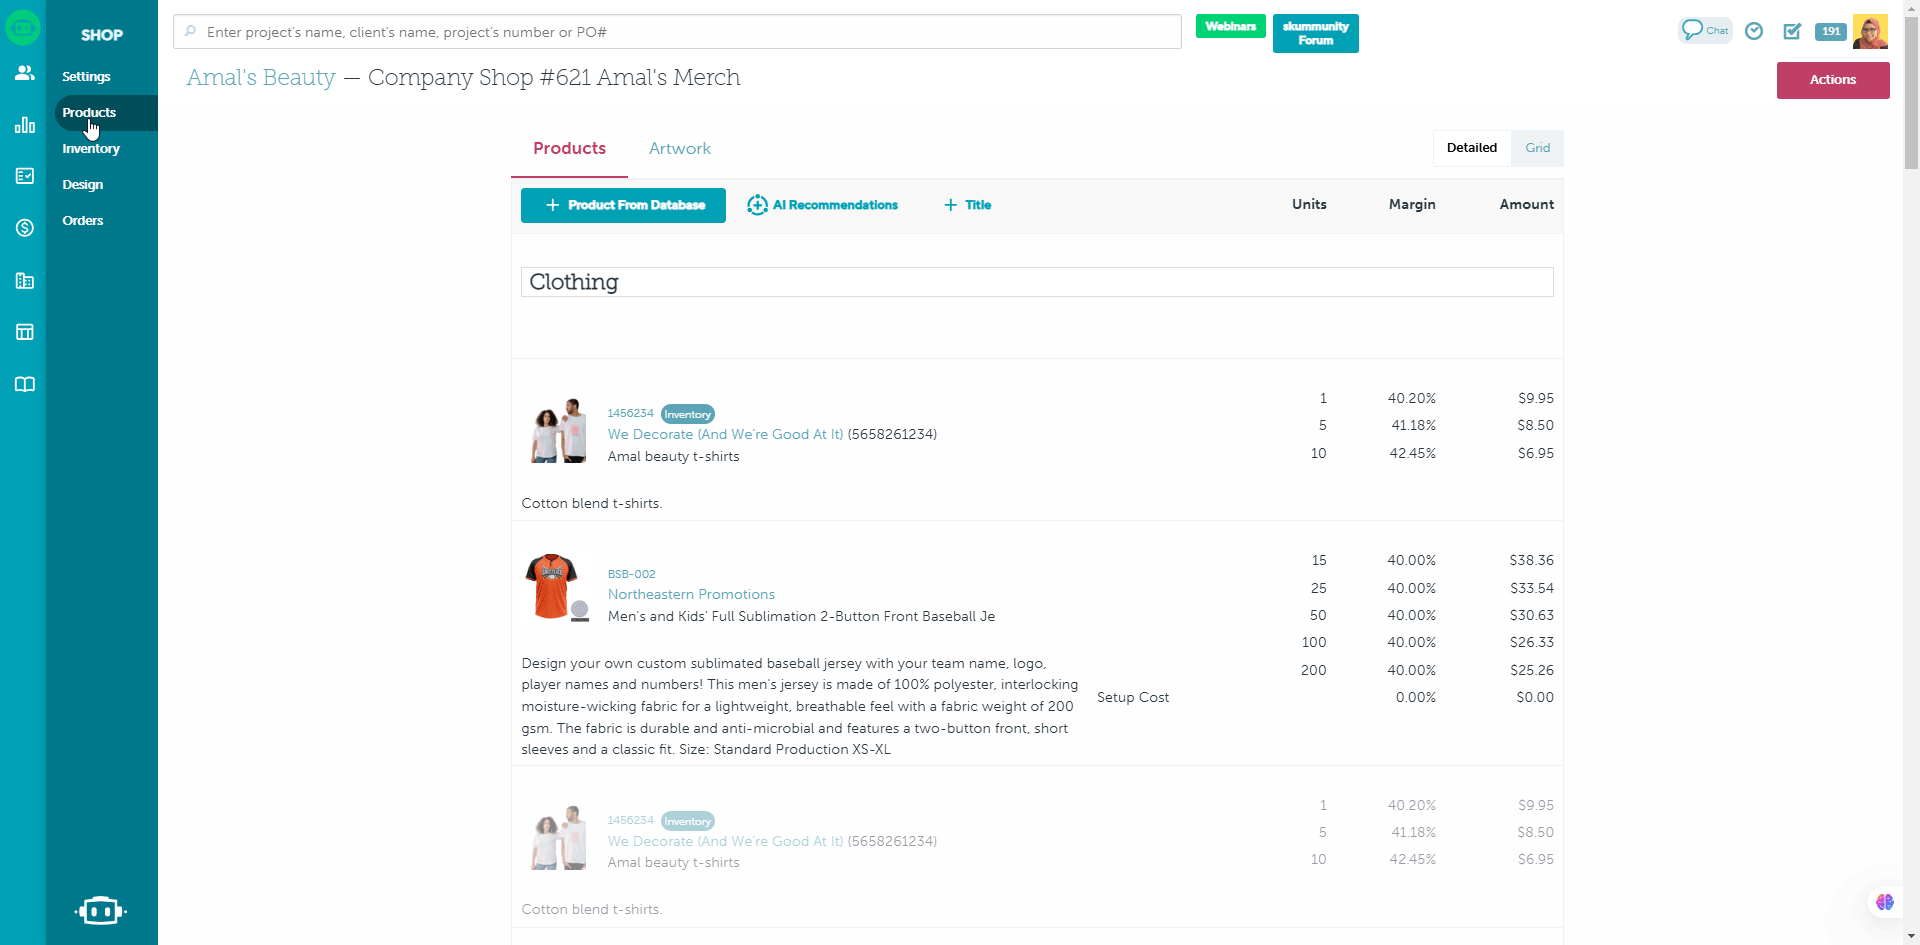Click the clock checkmark reminders icon
The height and width of the screenshot is (945, 1920).
(x=1754, y=31)
